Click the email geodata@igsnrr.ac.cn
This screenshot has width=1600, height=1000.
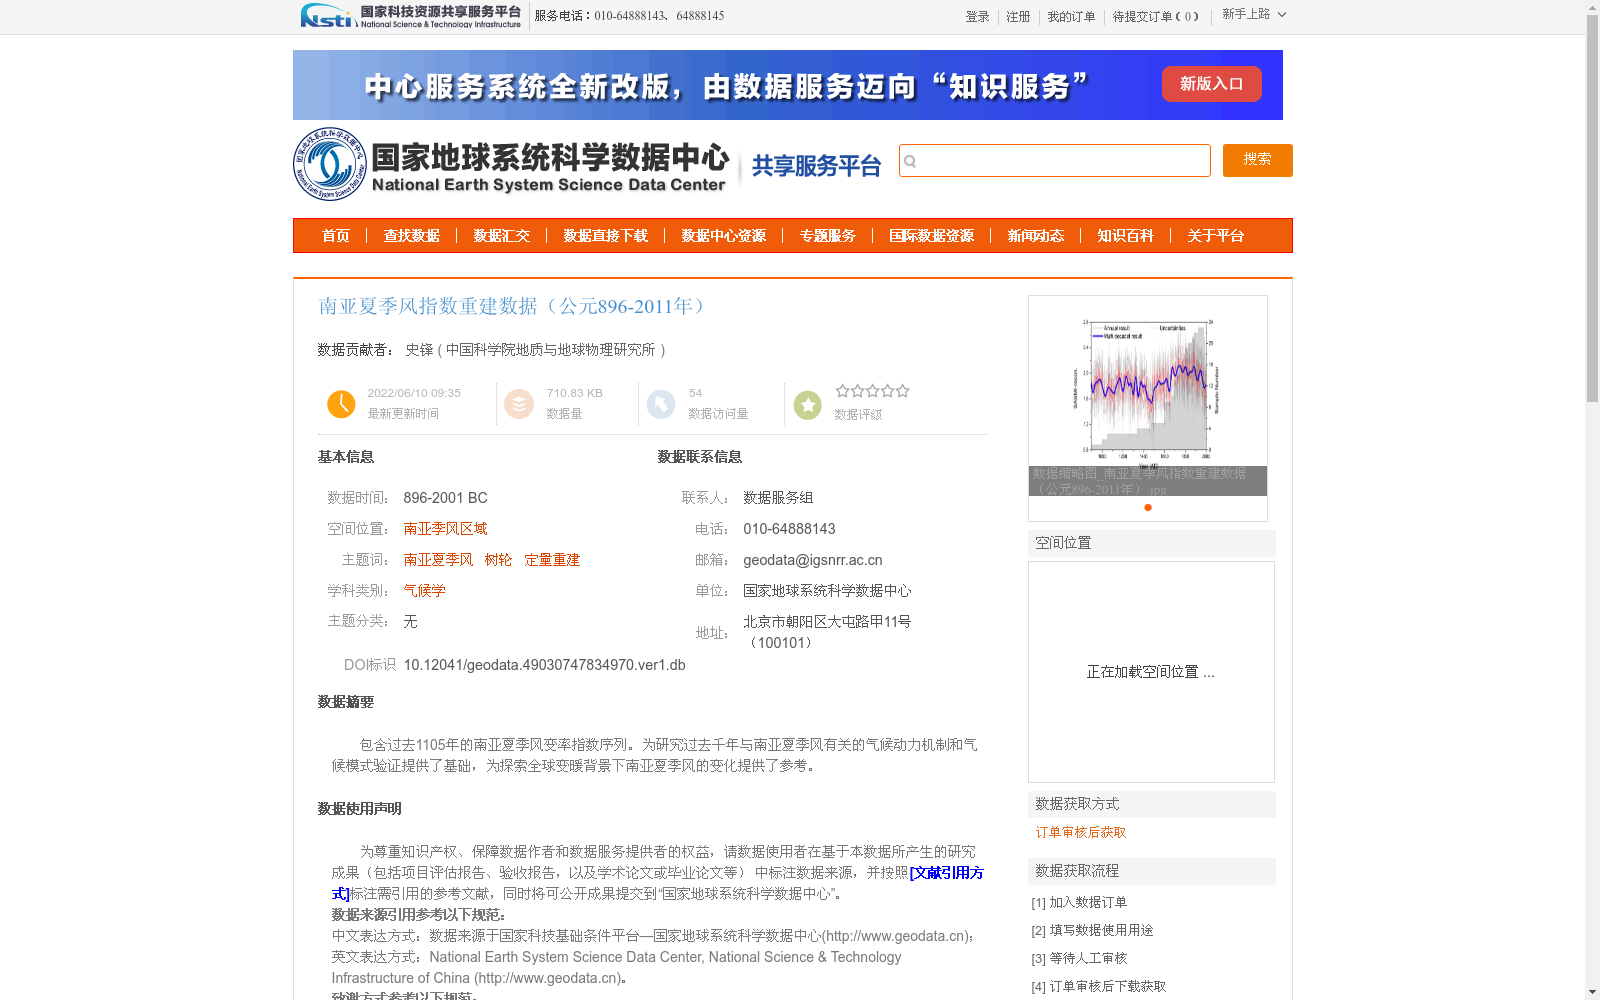tap(813, 560)
